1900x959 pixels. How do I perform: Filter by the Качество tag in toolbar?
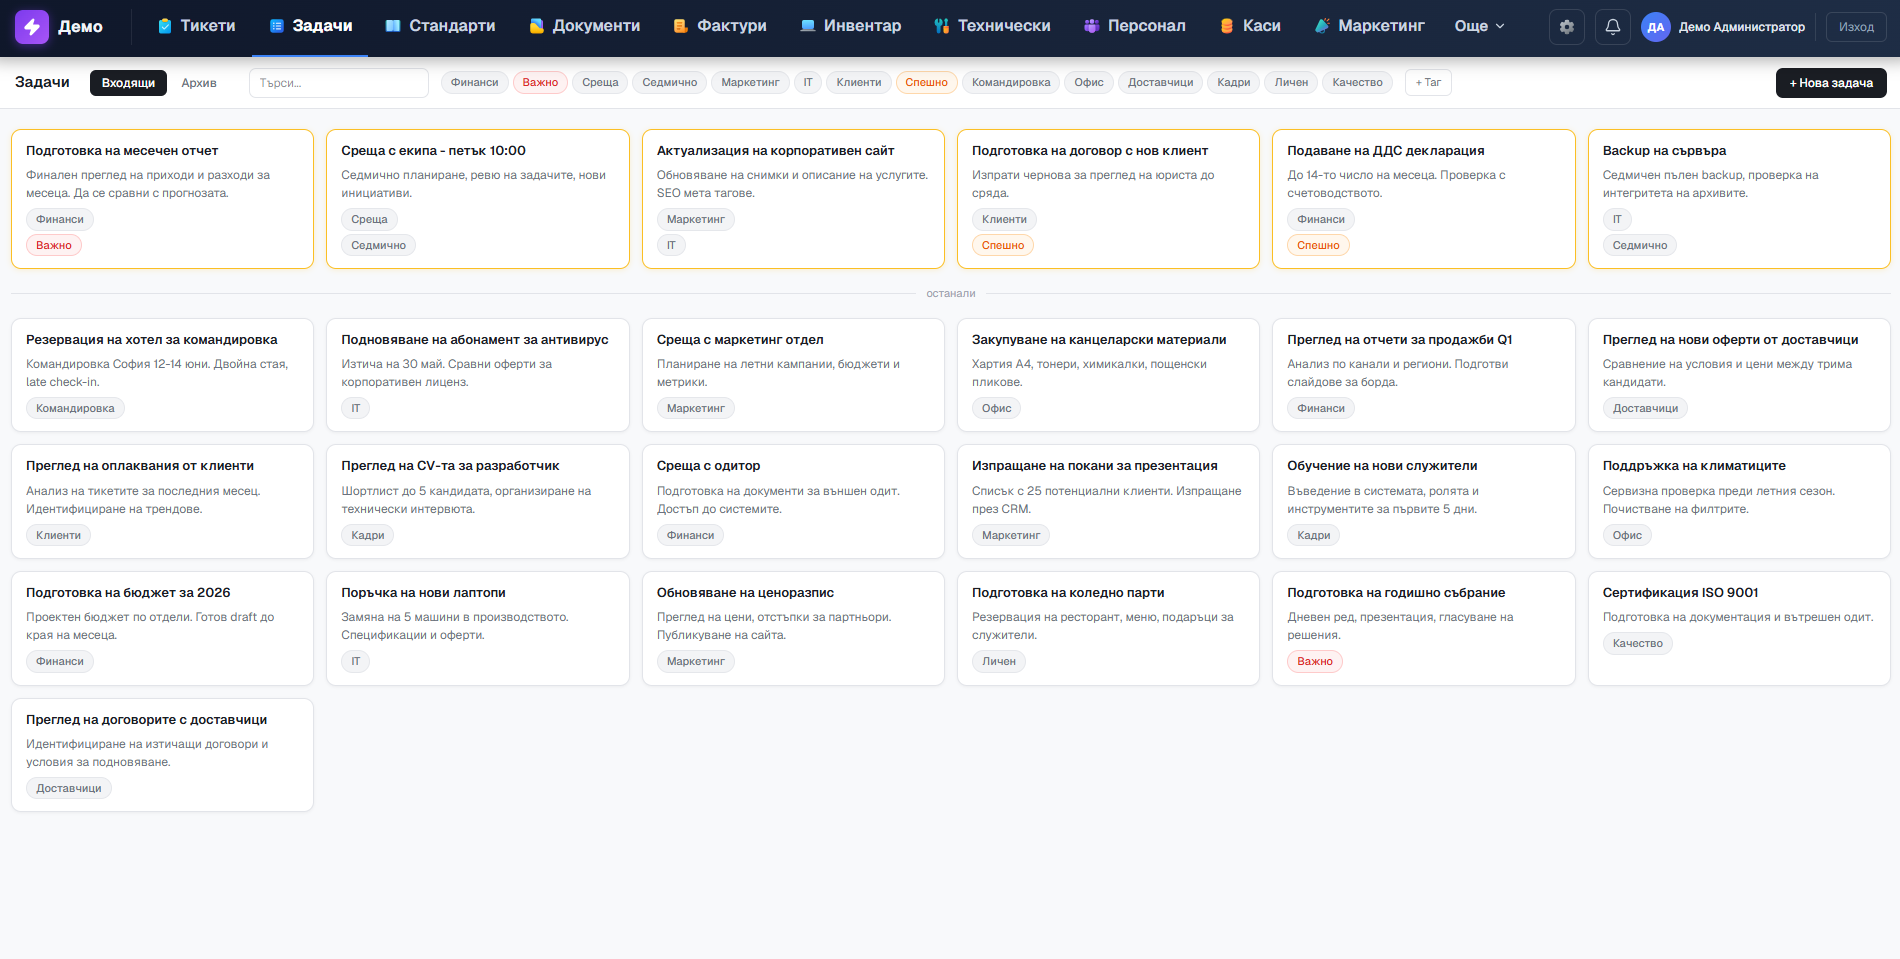(x=1357, y=82)
